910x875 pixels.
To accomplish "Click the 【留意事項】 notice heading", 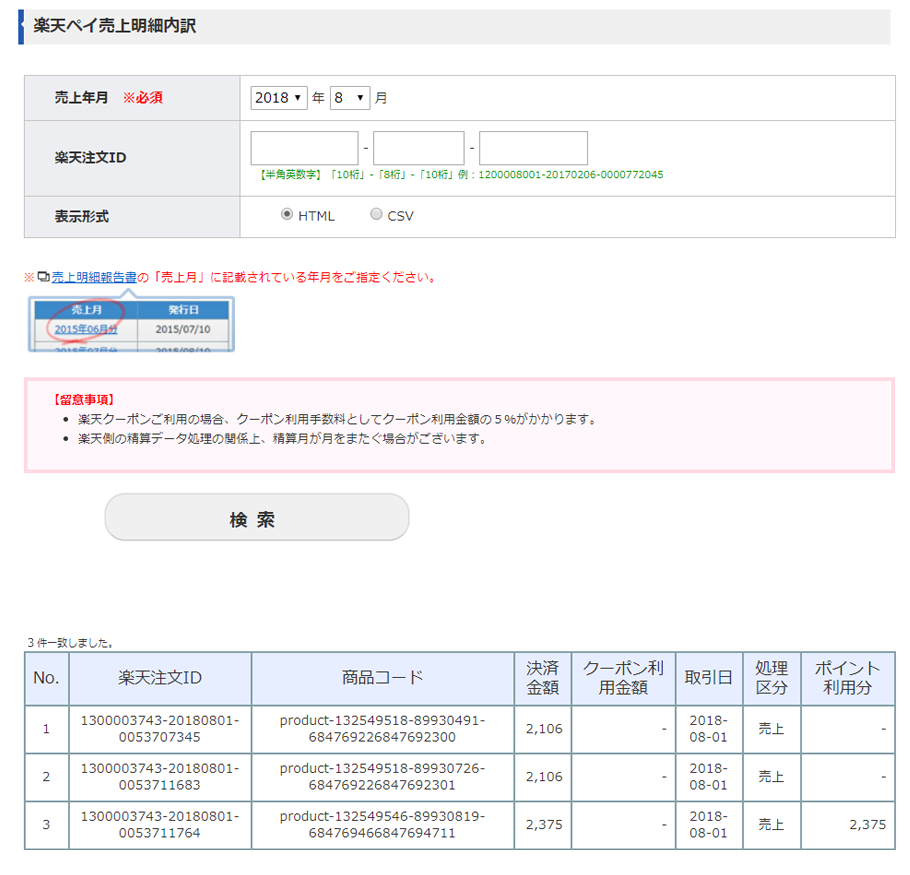I will [x=84, y=400].
